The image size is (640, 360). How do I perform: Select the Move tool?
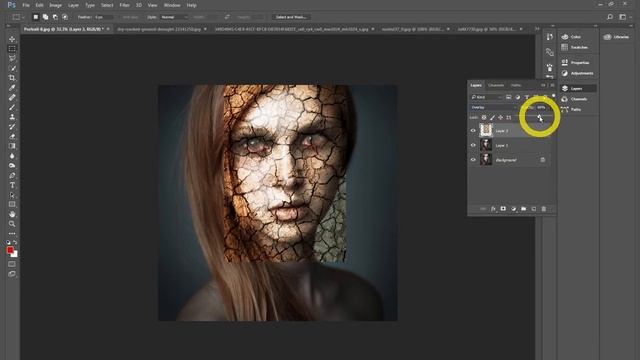click(12, 39)
